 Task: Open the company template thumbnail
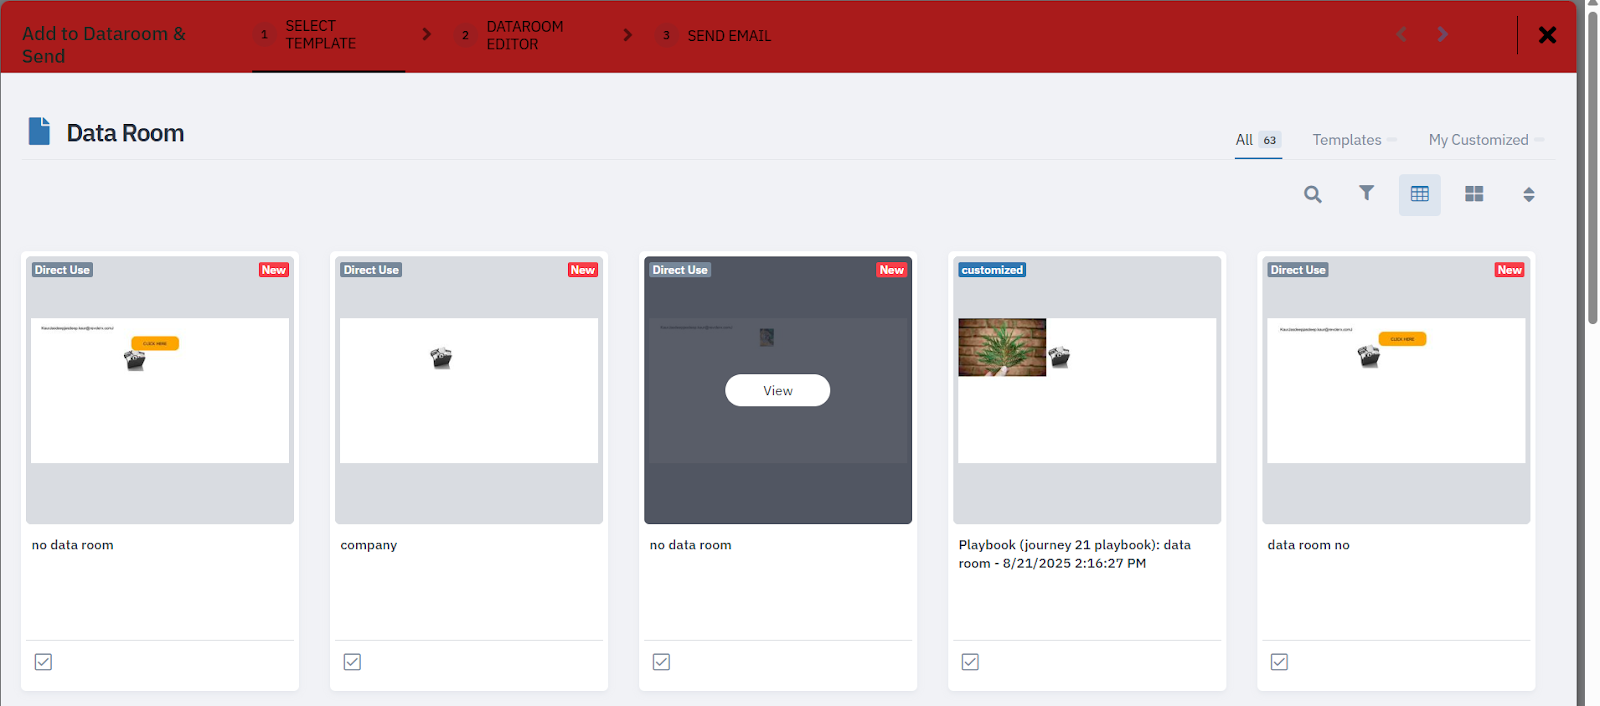(469, 390)
